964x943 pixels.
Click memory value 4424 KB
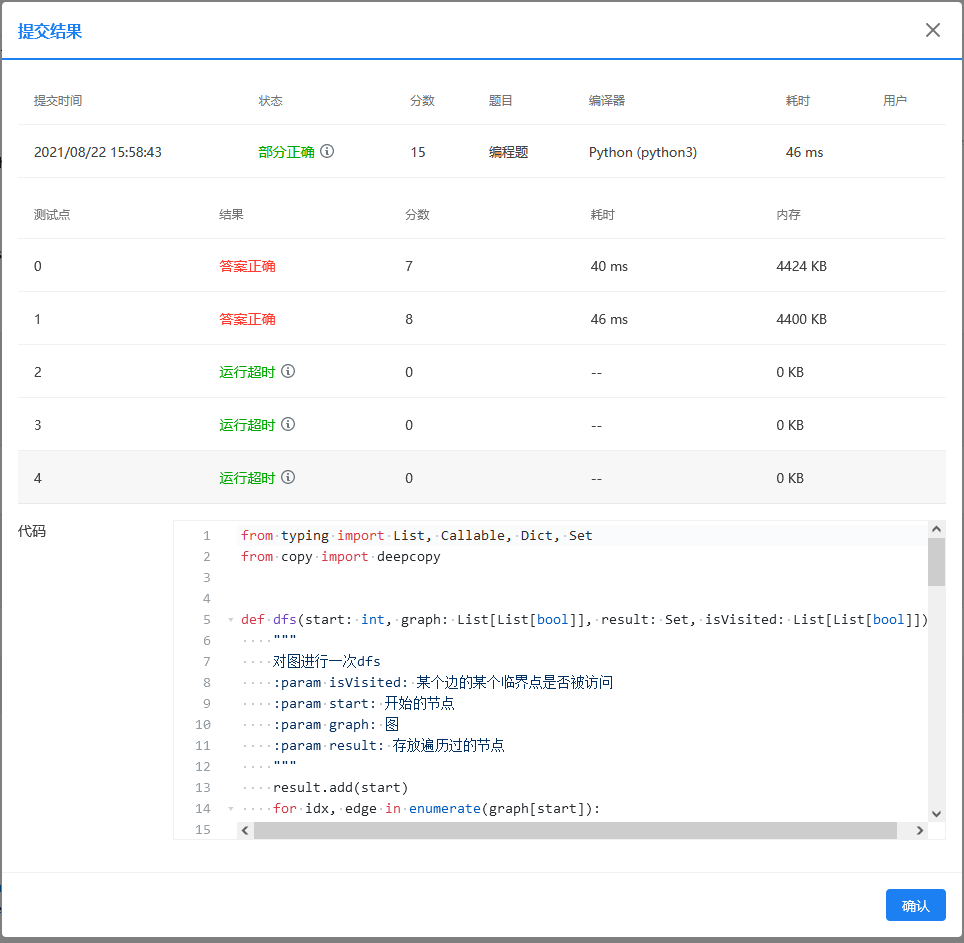pos(801,266)
